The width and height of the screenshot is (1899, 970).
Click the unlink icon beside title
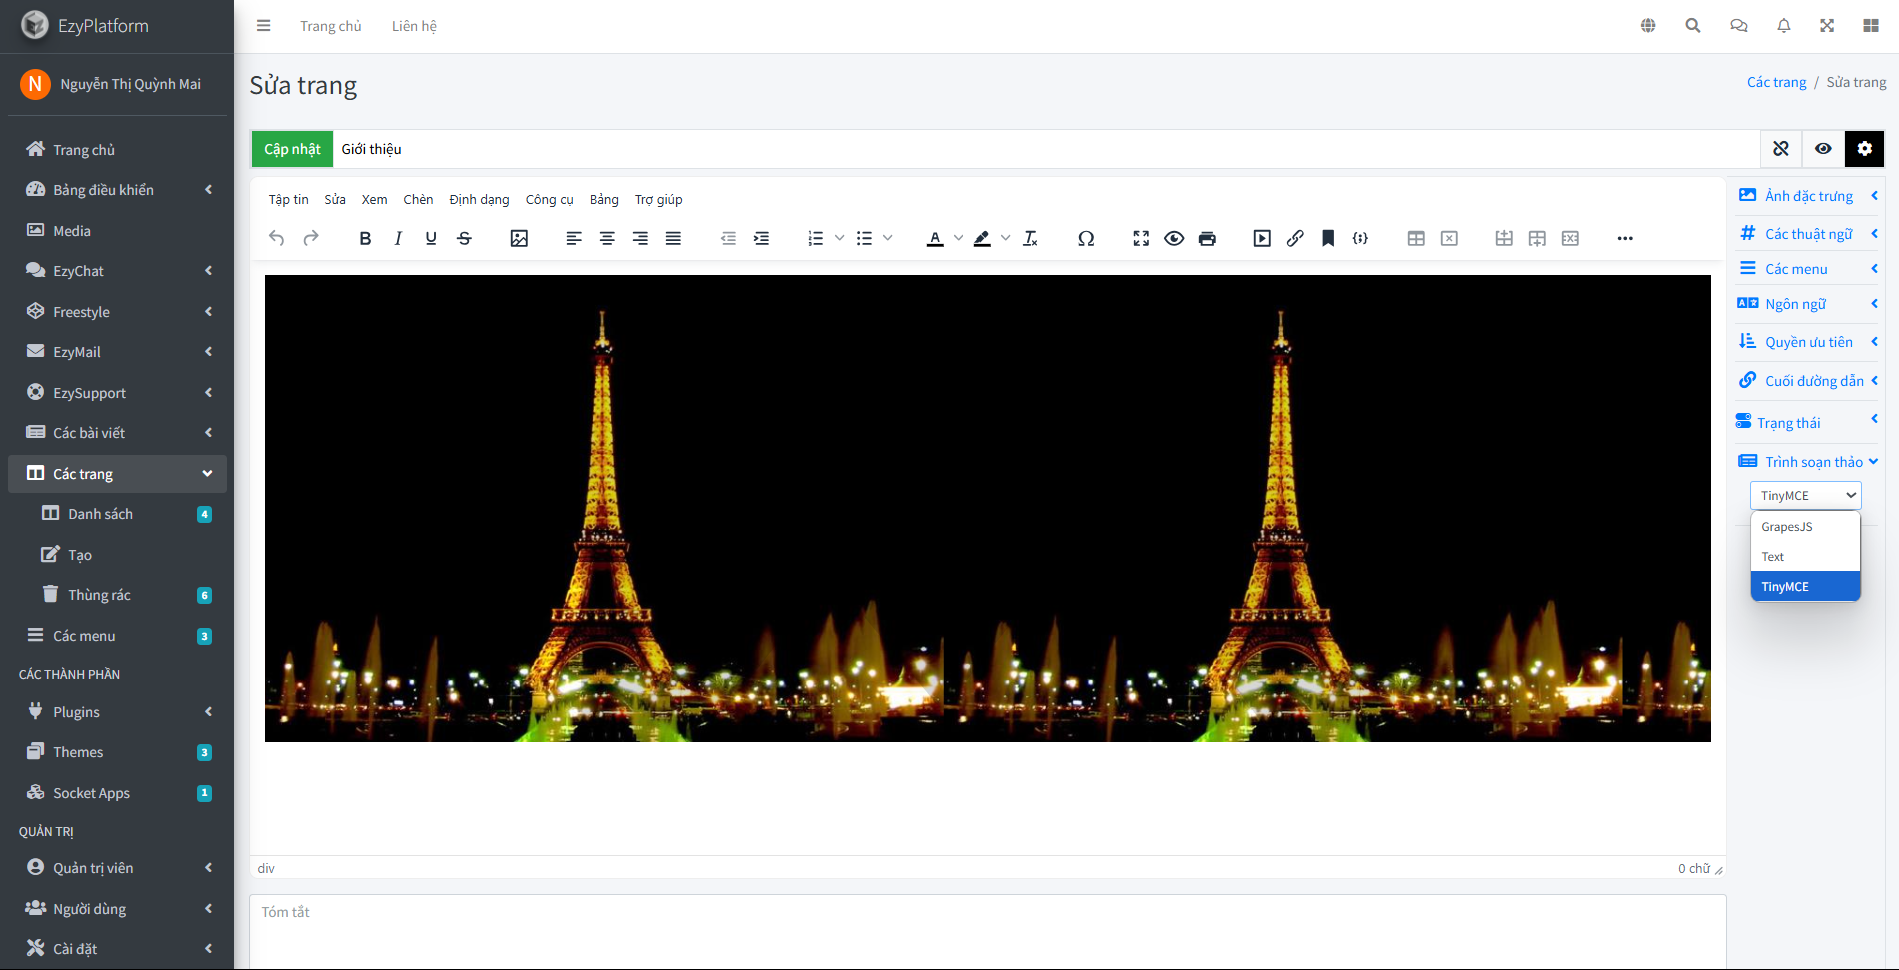point(1781,149)
